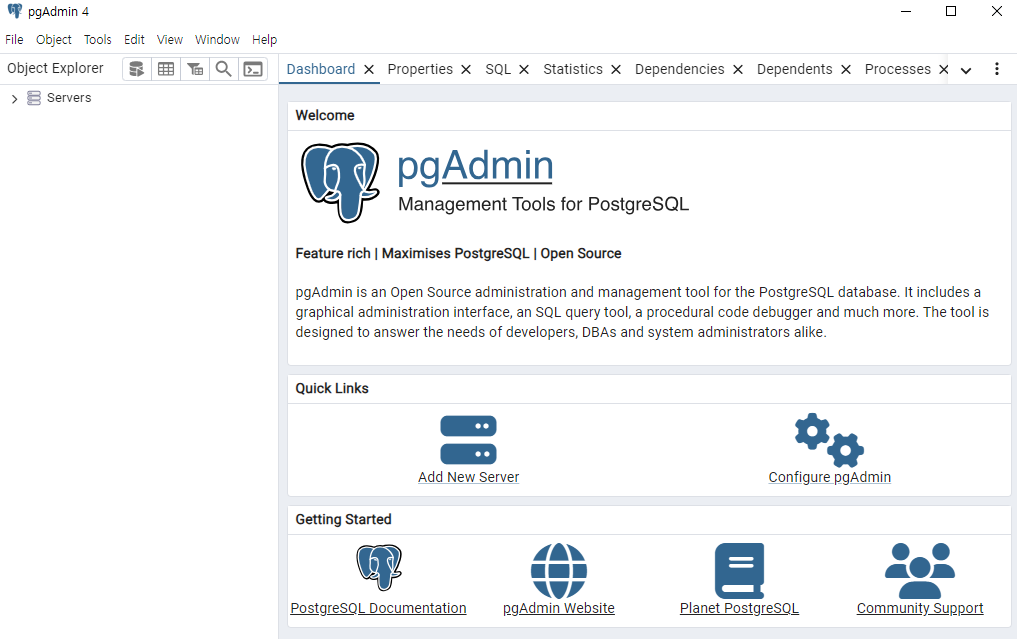
Task: Open the View menu
Action: pyautogui.click(x=170, y=40)
